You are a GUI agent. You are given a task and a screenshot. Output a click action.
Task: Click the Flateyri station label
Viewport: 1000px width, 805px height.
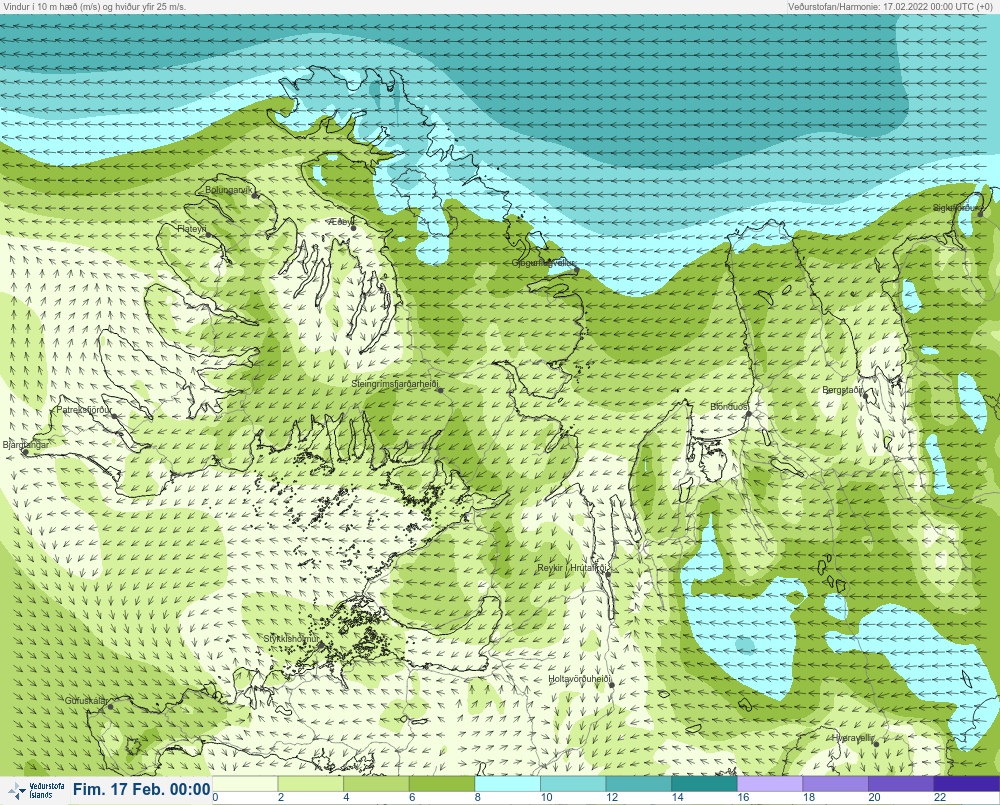pos(192,228)
